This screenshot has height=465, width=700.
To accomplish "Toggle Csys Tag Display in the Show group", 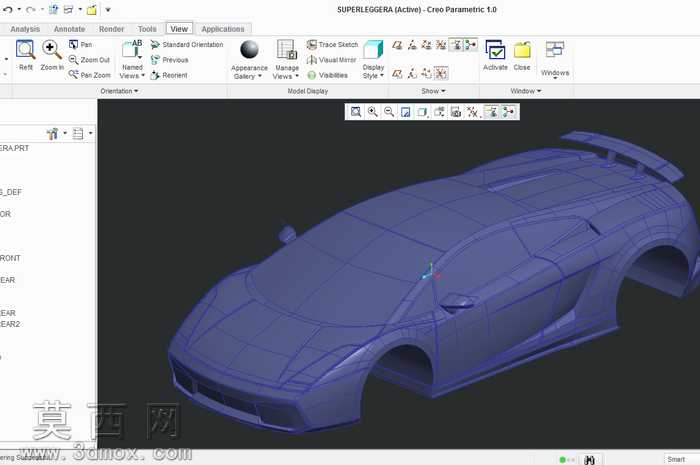I will (x=441, y=73).
